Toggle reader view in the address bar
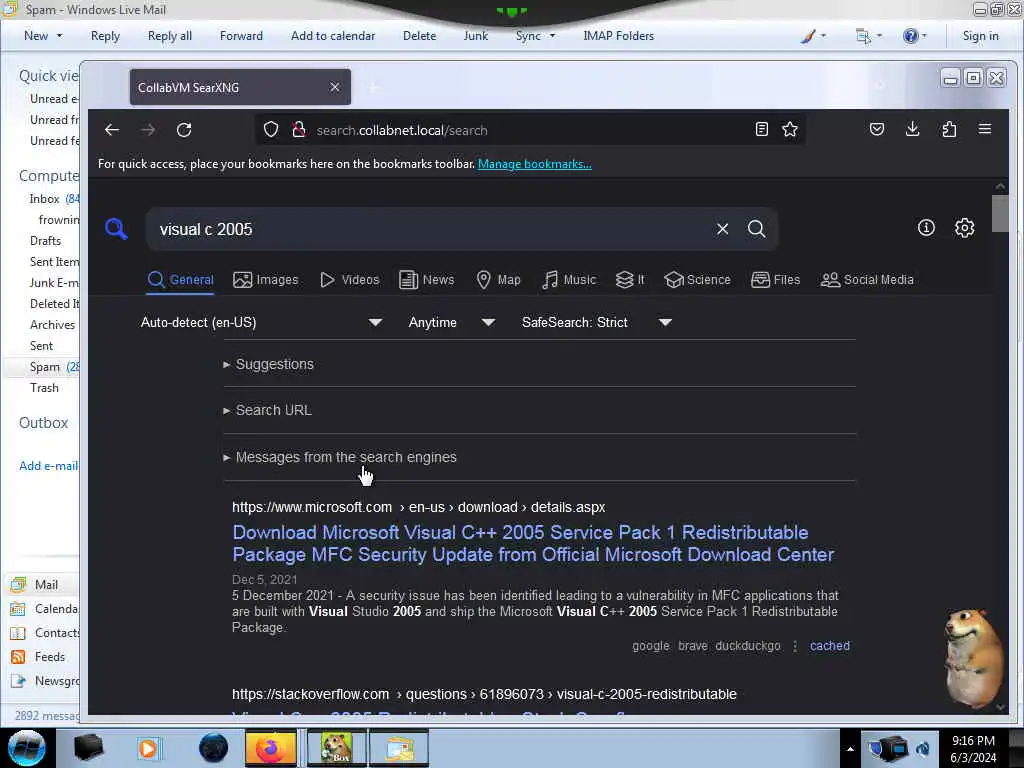The height and width of the screenshot is (768, 1024). point(761,129)
